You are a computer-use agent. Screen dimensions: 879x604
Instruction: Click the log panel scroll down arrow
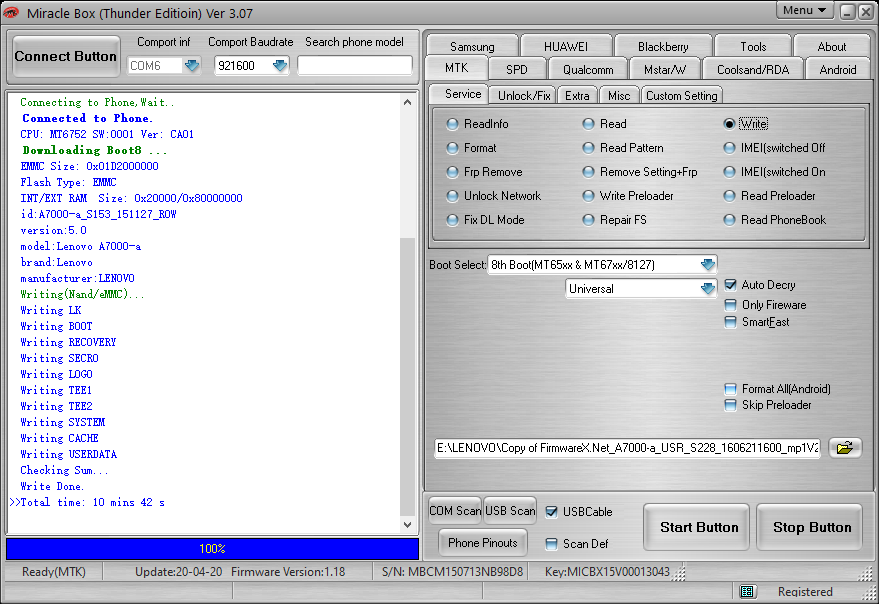pos(408,525)
